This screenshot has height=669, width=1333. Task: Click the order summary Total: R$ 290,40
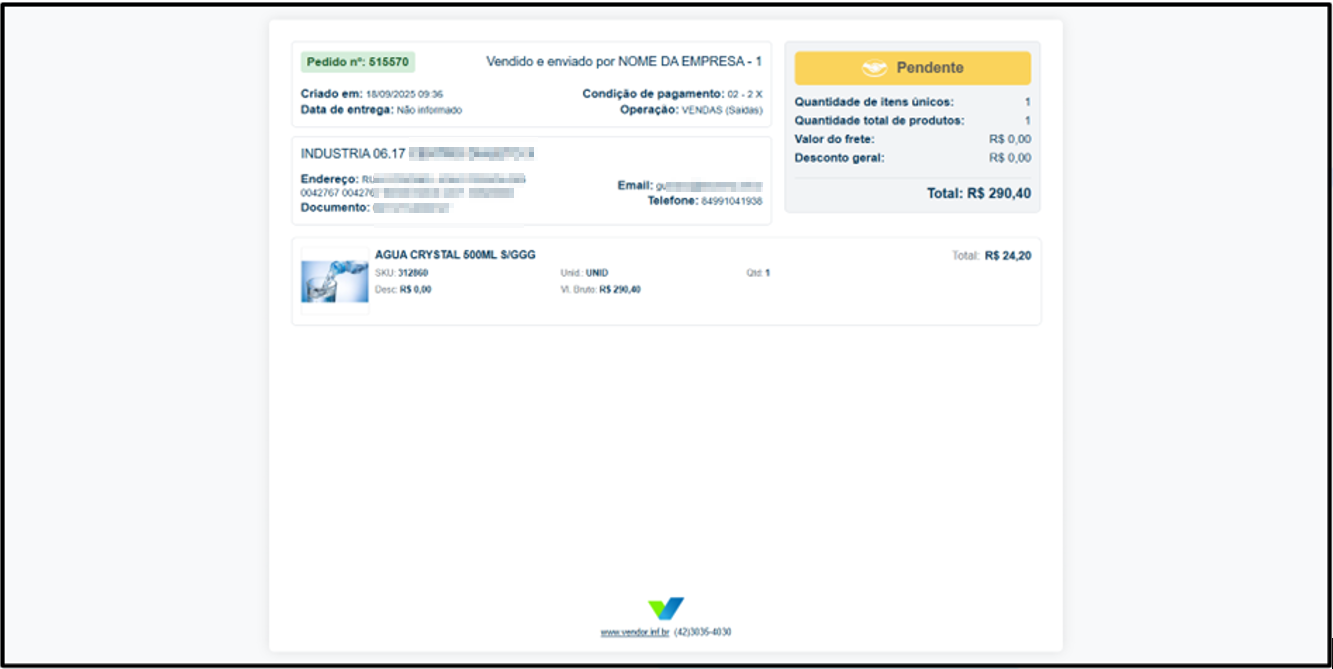979,193
